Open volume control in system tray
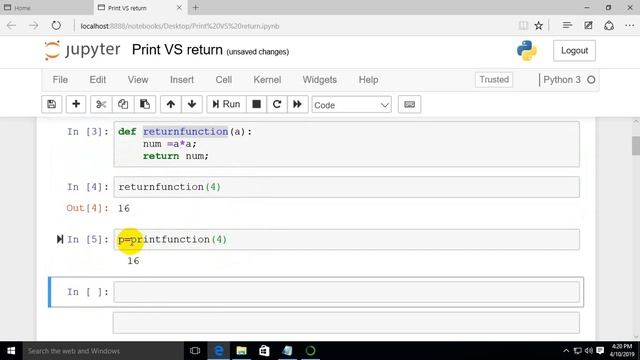This screenshot has height=360, width=640. tap(589, 351)
